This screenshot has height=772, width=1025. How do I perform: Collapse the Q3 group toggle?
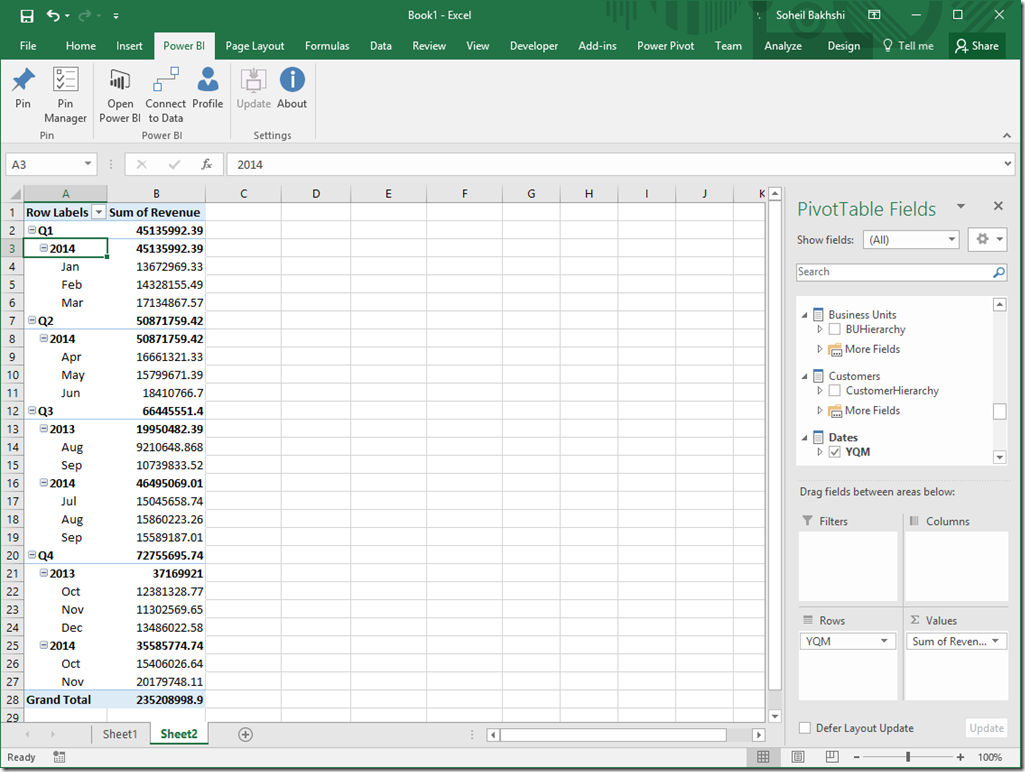(31, 411)
